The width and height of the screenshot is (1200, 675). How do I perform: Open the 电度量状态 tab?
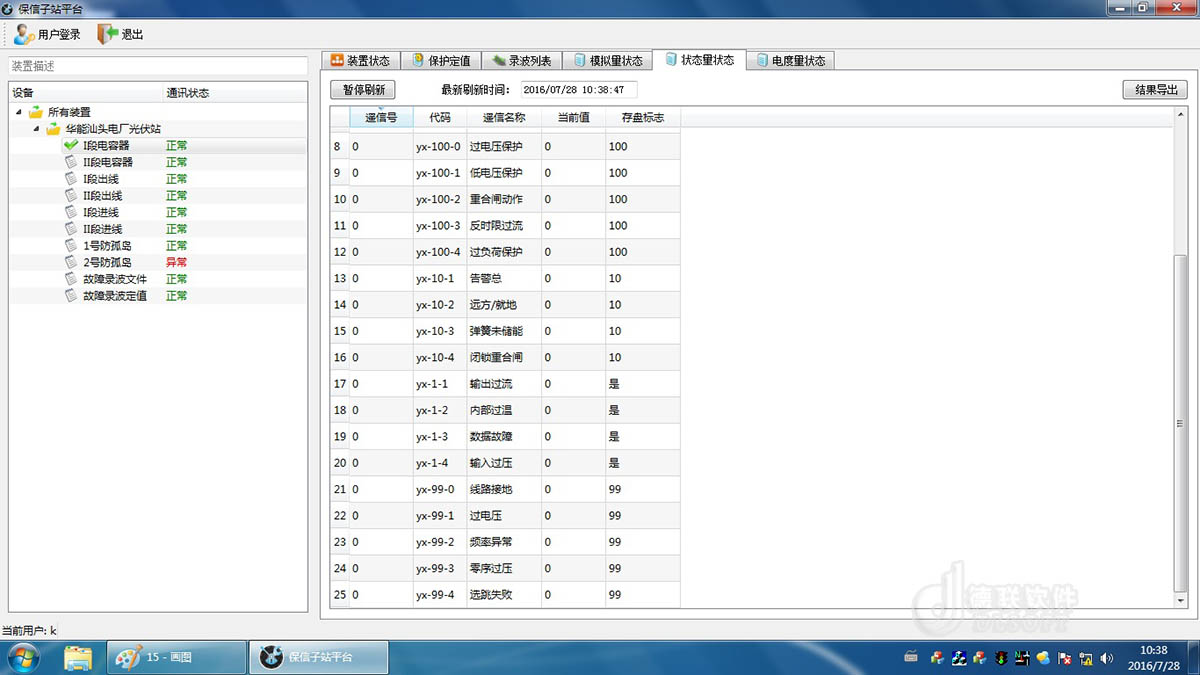point(789,61)
